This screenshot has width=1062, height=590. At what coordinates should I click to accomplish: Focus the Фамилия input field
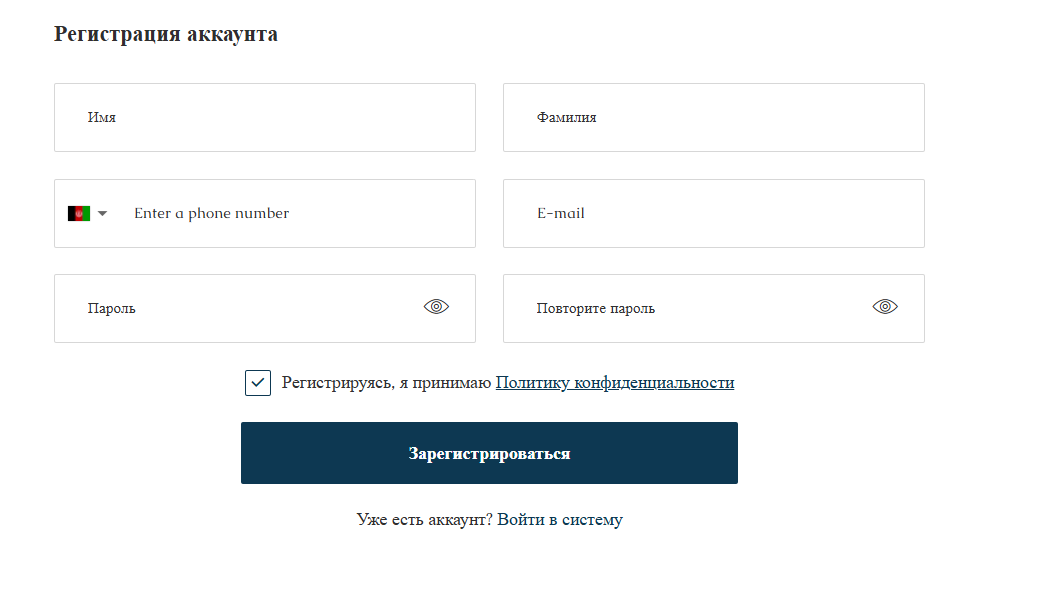coord(714,118)
